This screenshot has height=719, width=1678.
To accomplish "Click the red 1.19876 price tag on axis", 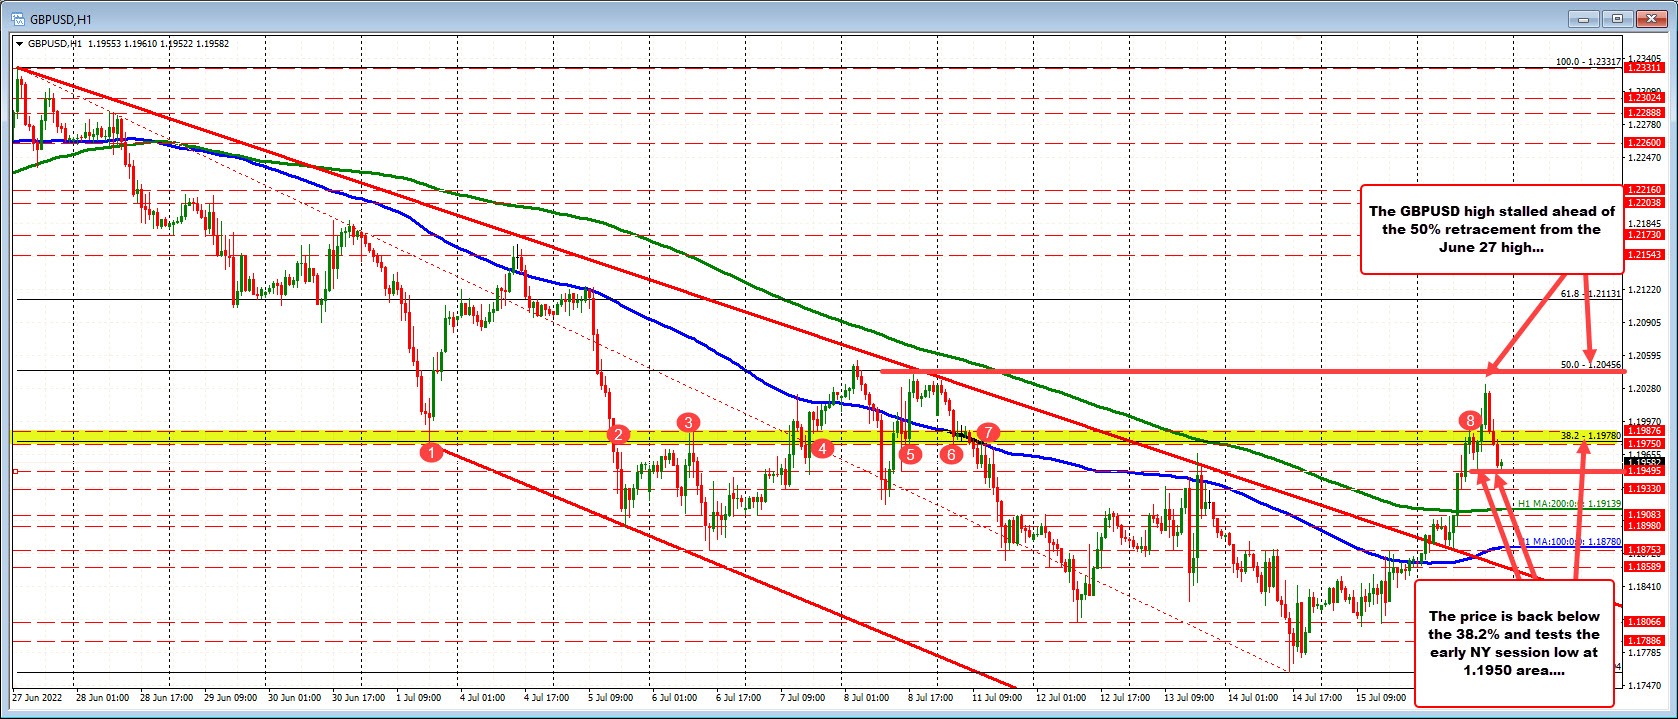I will [x=1644, y=431].
